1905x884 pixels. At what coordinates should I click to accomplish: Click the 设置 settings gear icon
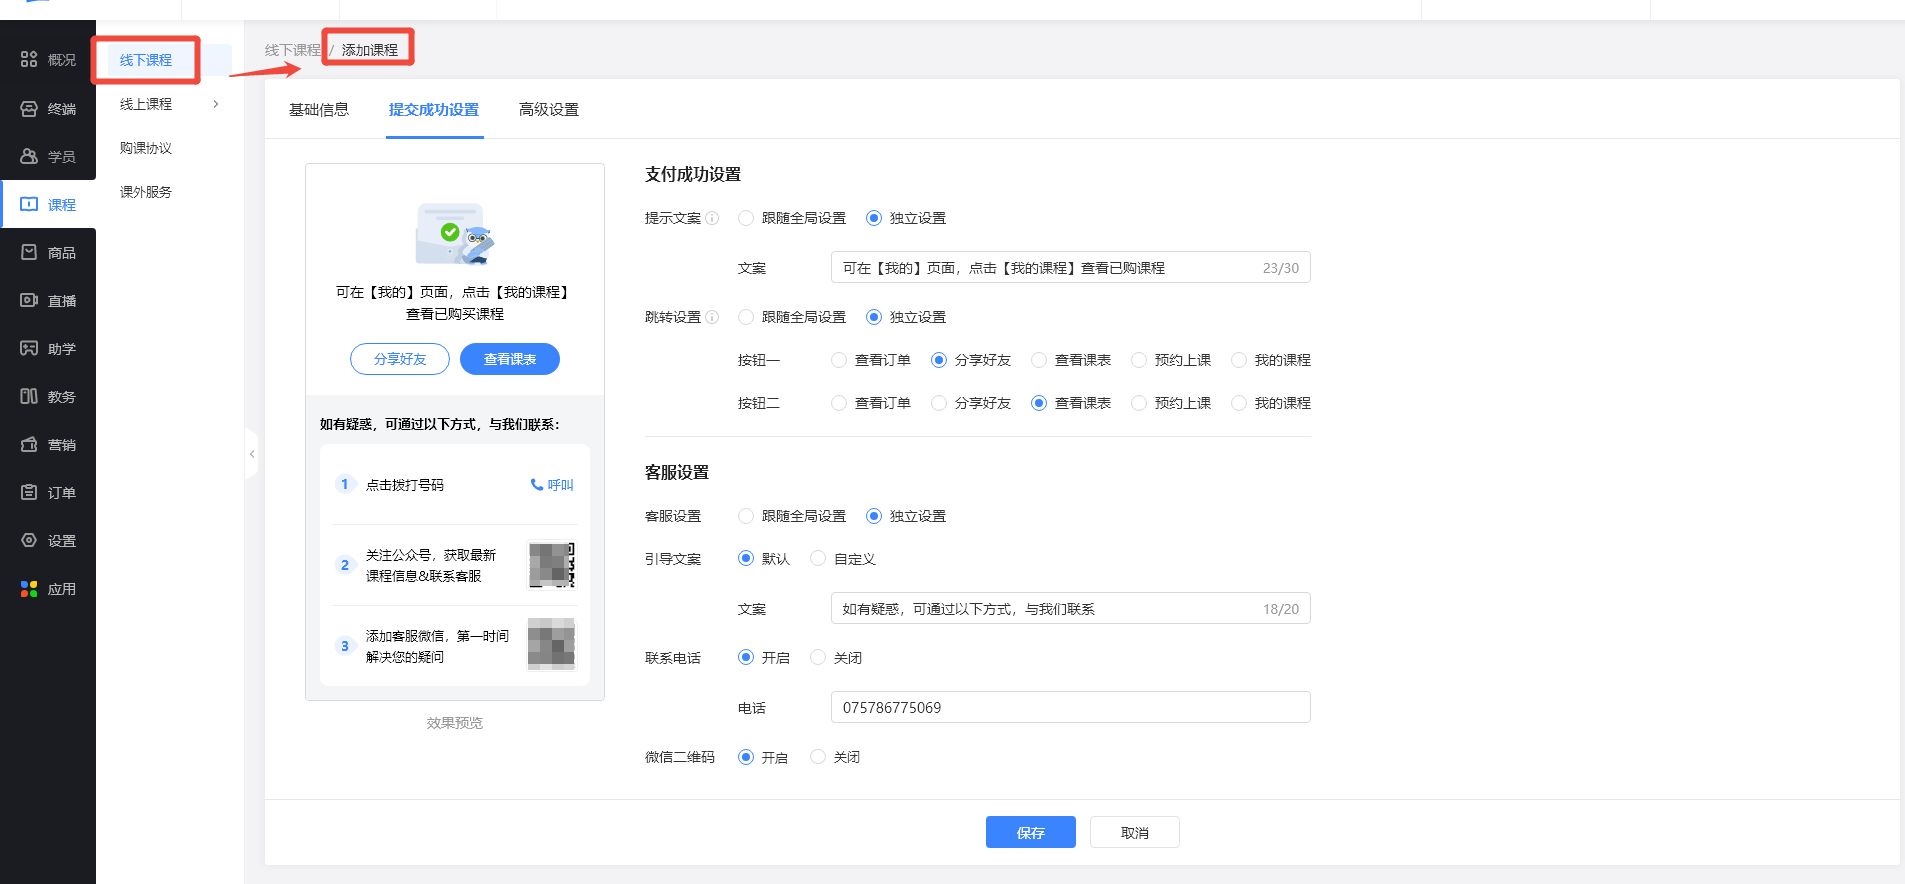click(29, 541)
